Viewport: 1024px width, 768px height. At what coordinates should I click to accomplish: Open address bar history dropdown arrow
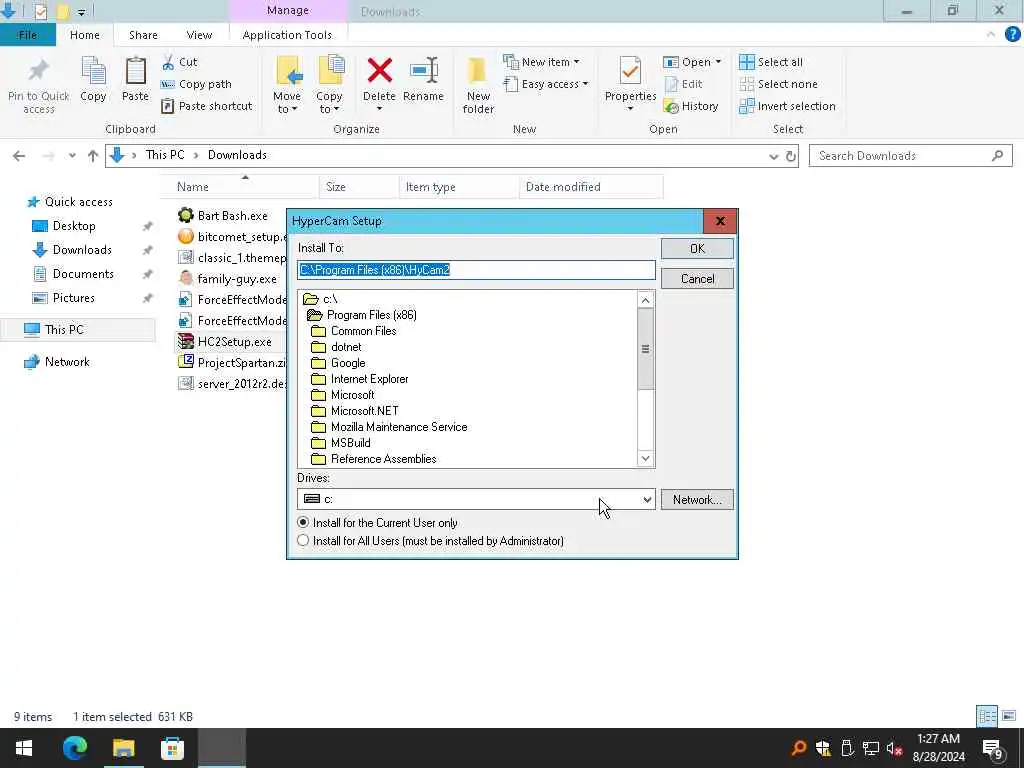tap(774, 156)
